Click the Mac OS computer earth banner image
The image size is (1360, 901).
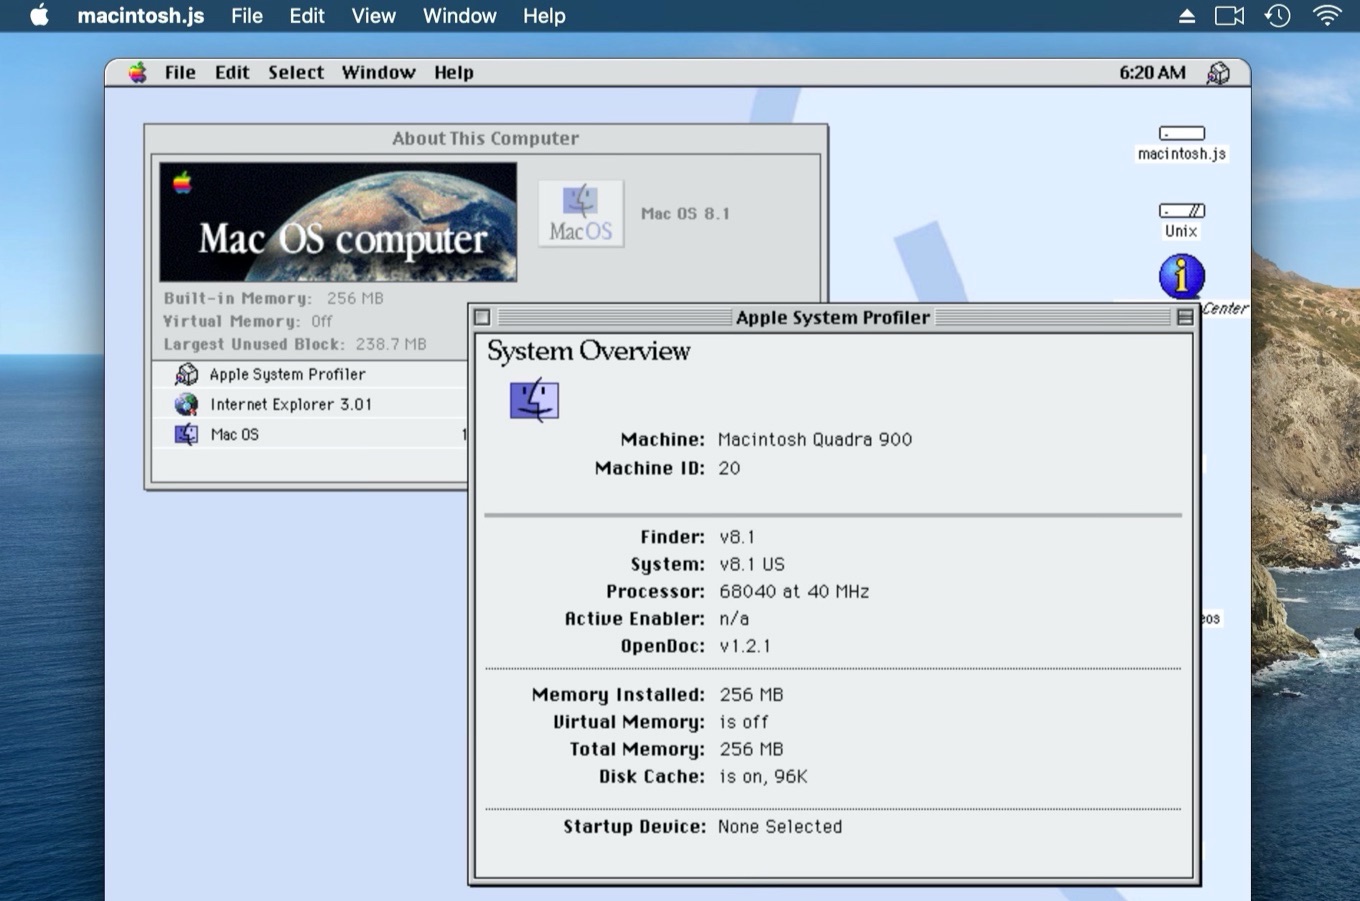(x=337, y=221)
